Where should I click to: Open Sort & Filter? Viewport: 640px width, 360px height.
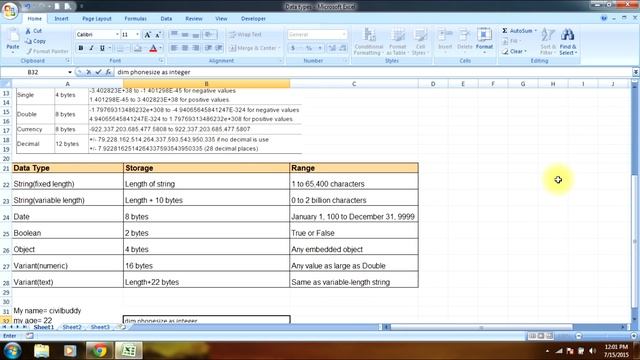tap(547, 42)
